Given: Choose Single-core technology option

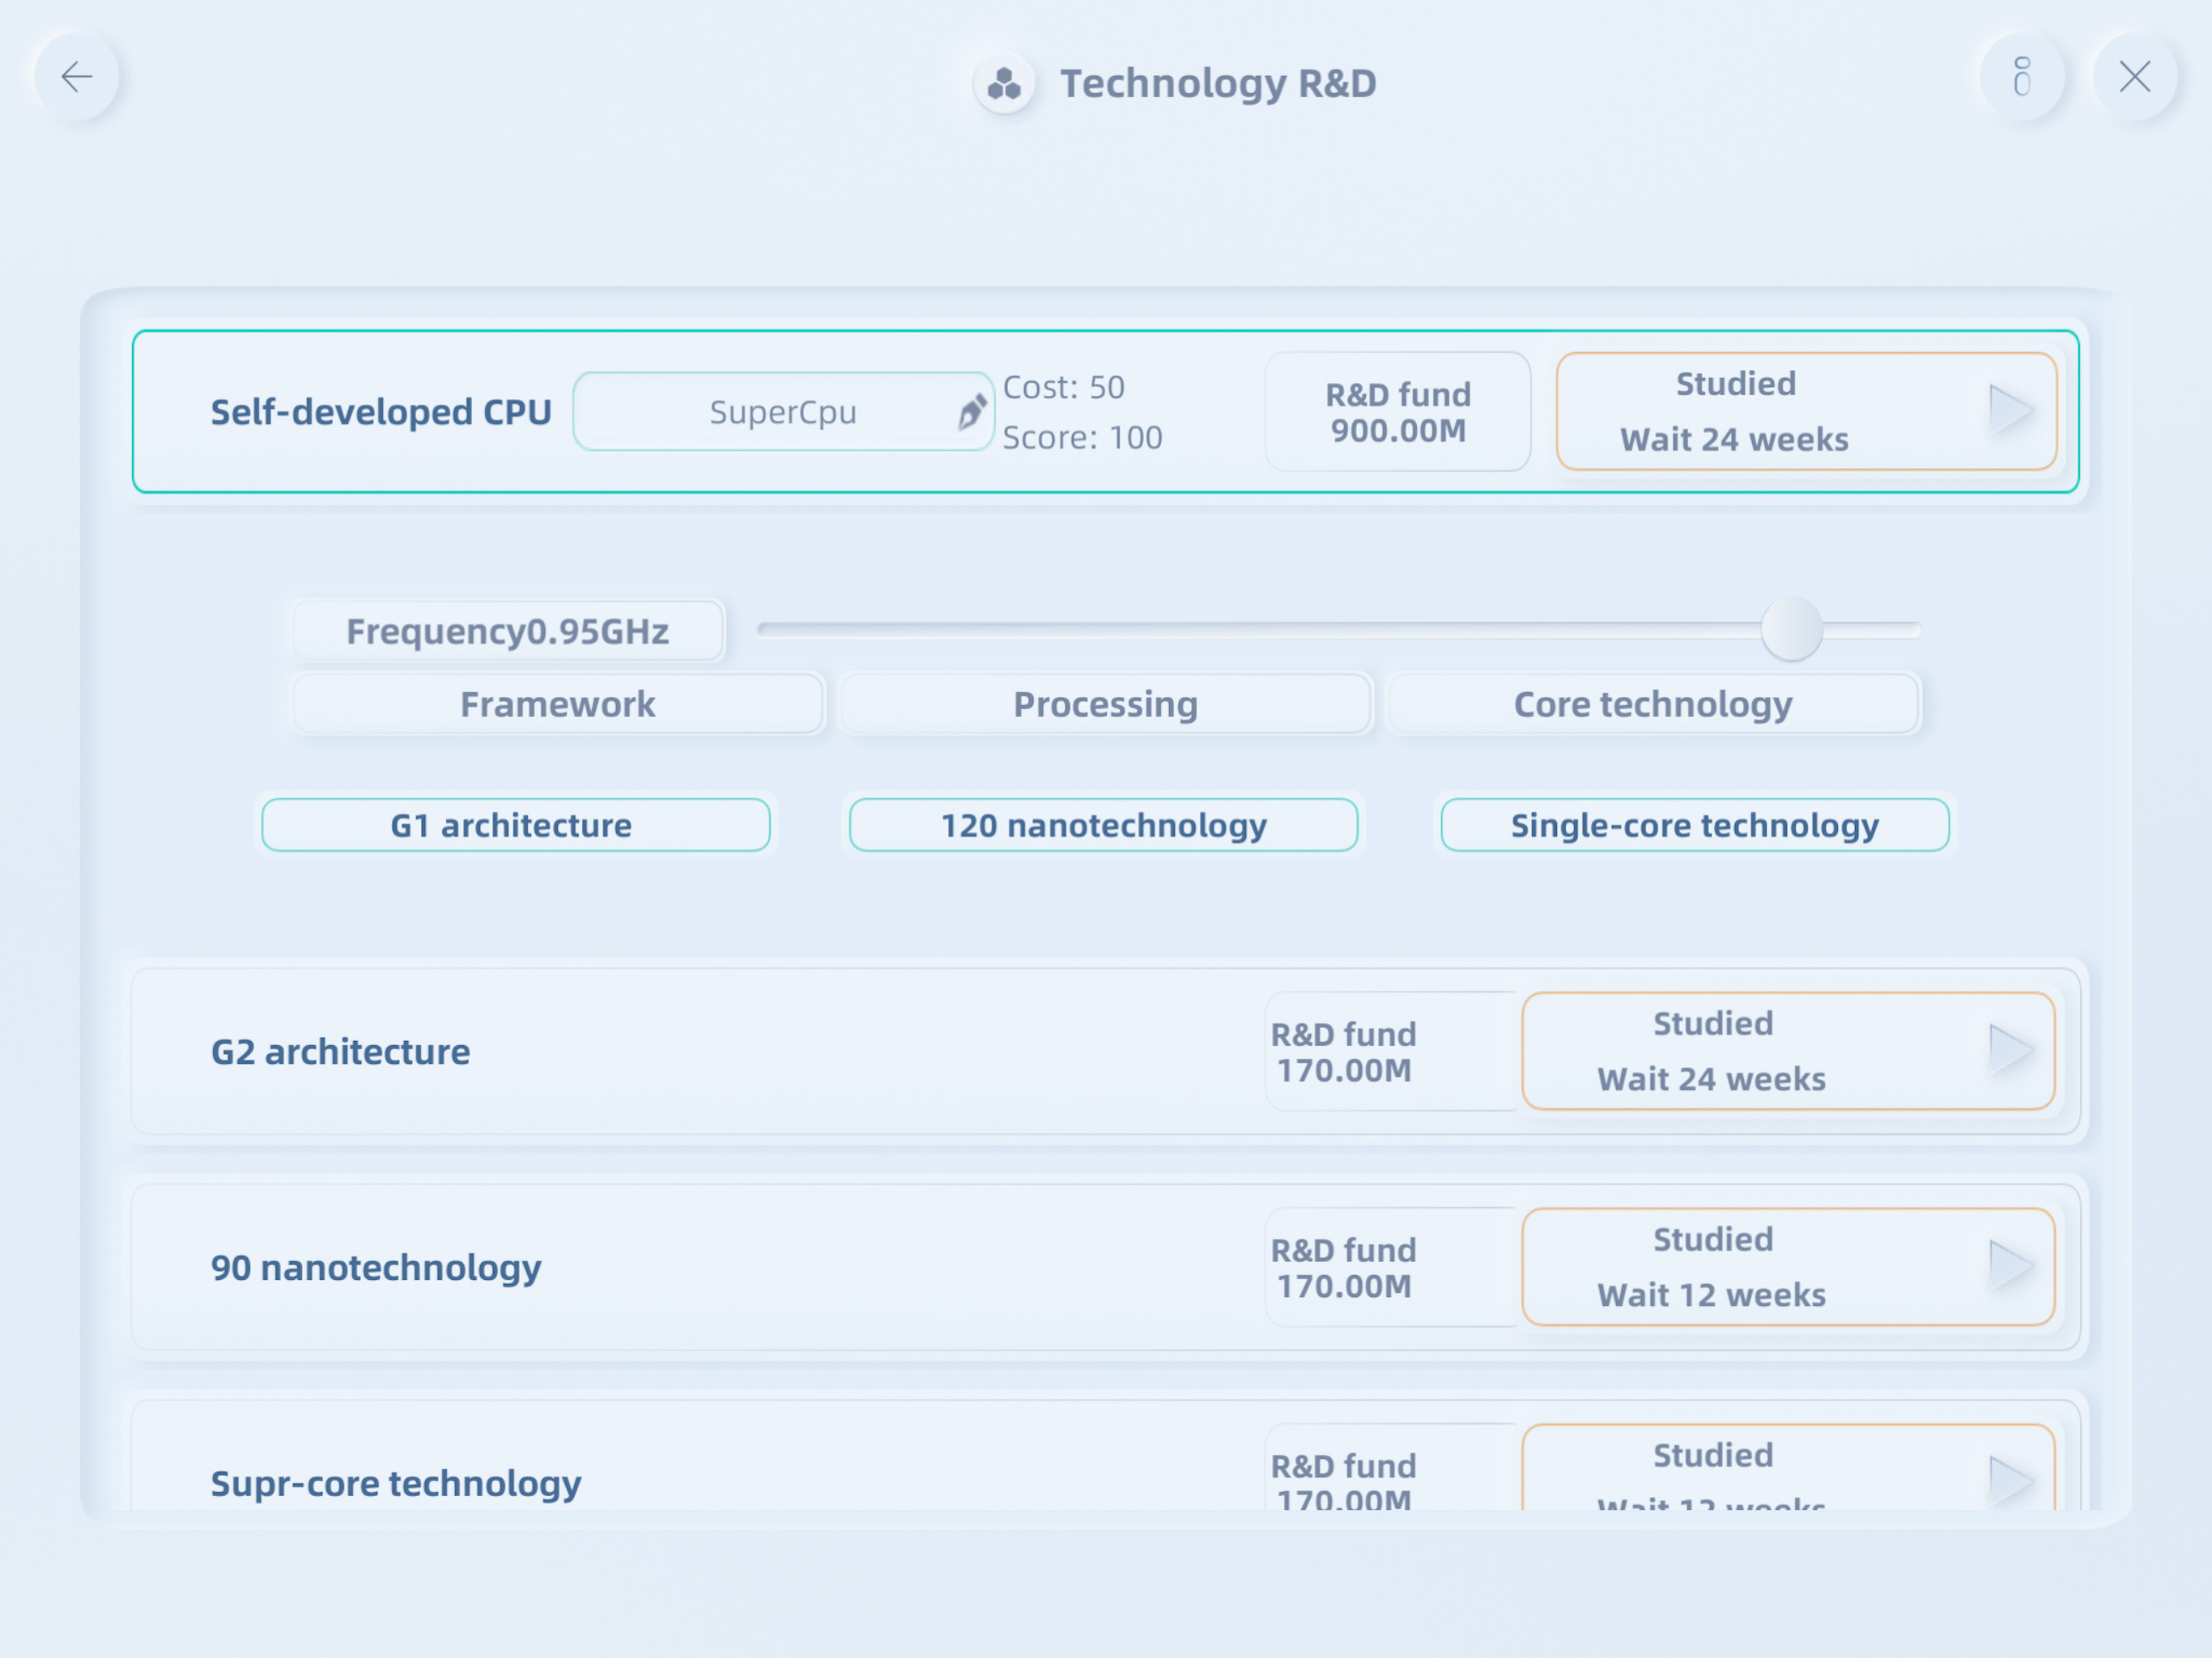Looking at the screenshot, I should [x=1694, y=825].
